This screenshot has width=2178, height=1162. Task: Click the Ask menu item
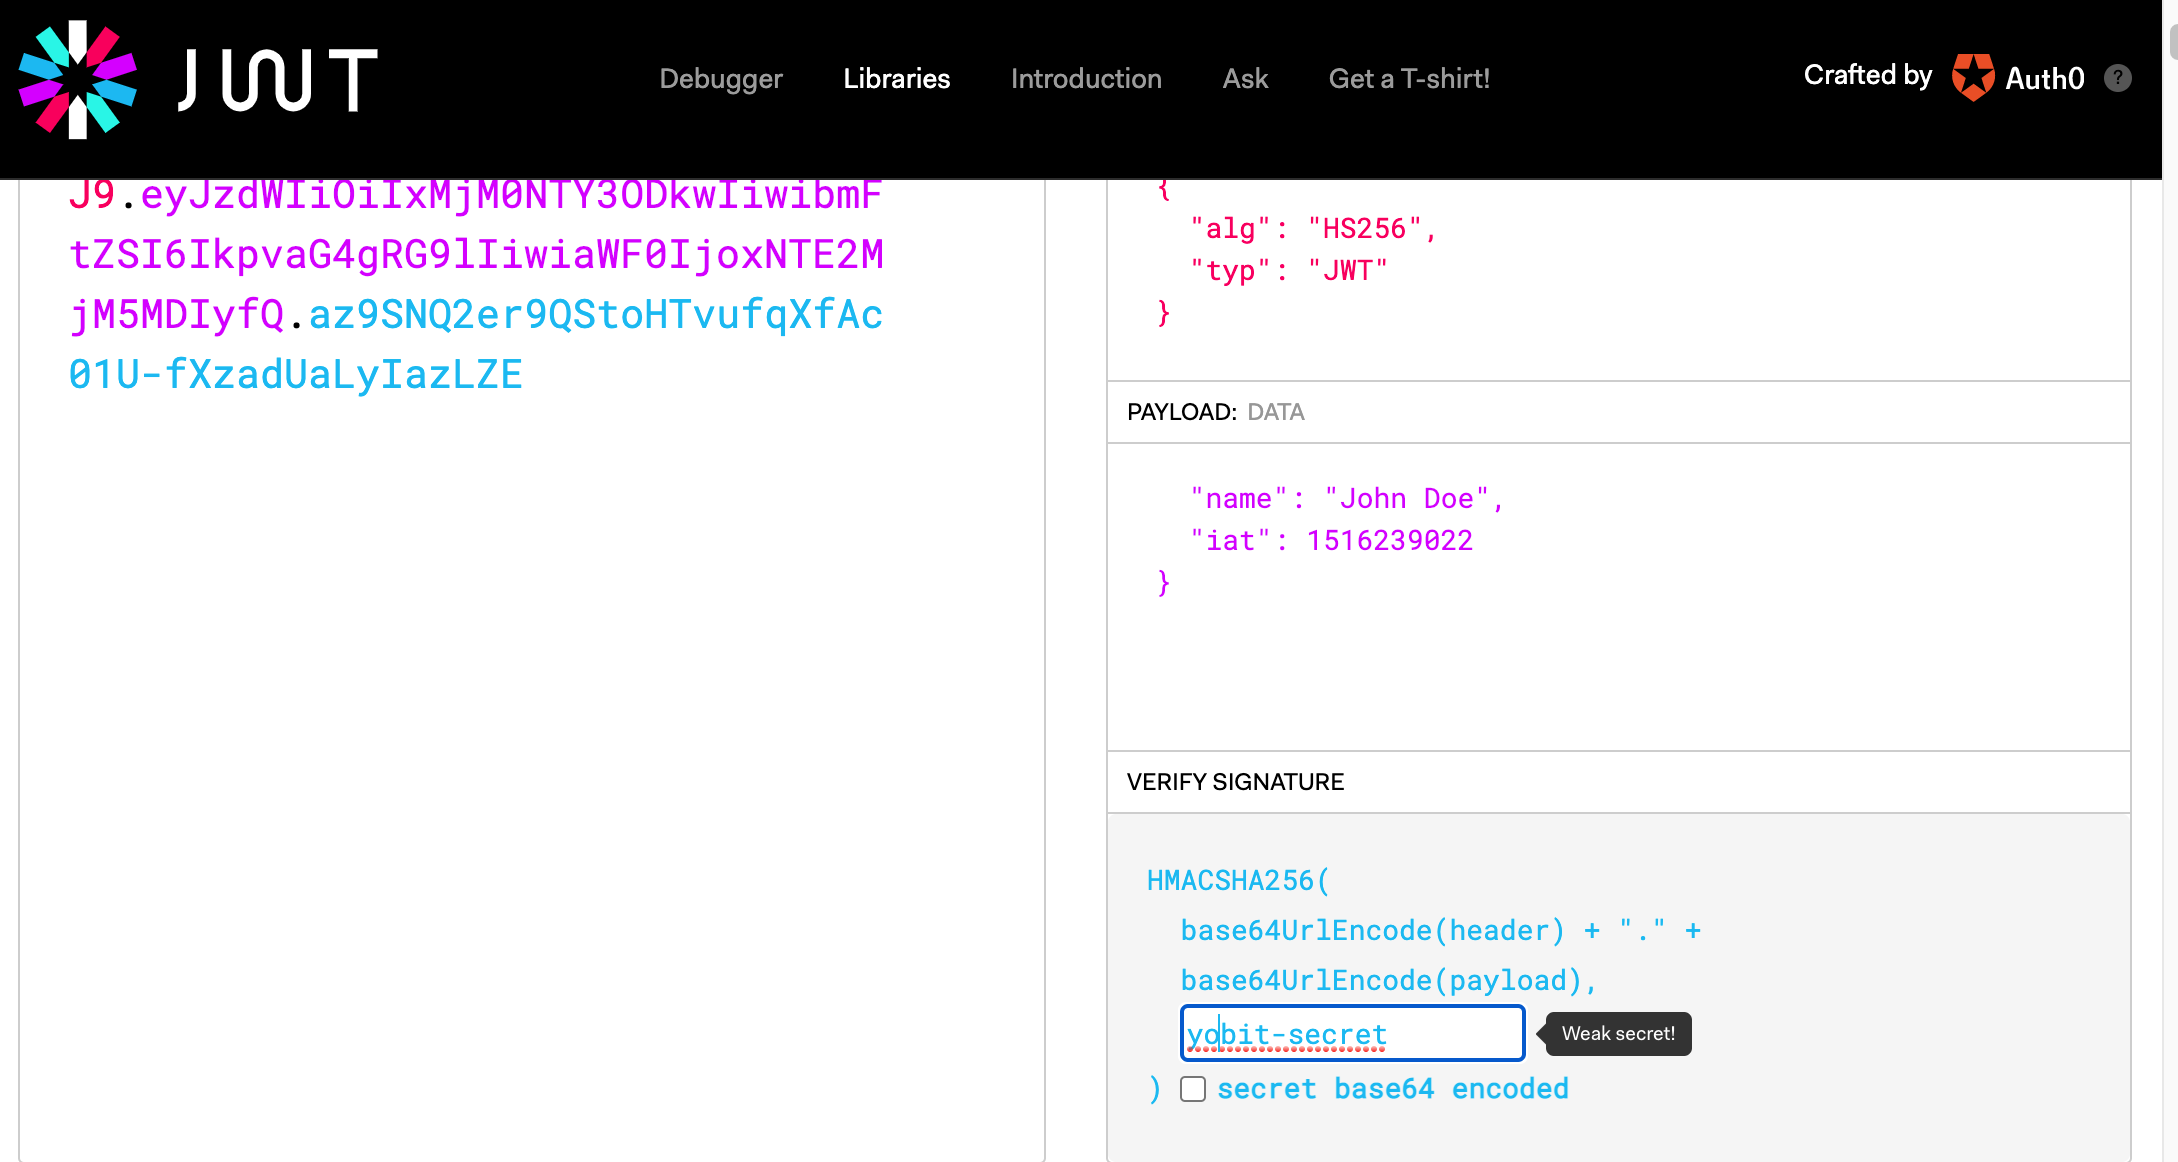[x=1245, y=79]
